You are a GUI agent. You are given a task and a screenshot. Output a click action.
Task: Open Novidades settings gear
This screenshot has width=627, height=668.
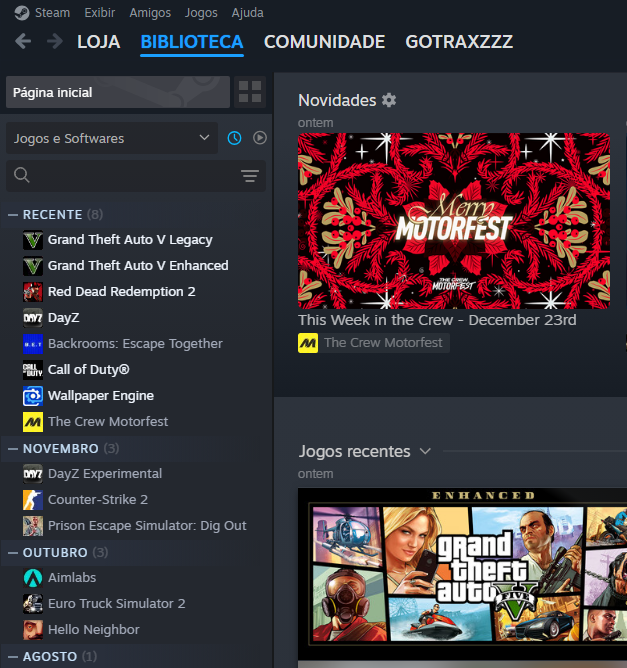[x=388, y=100]
